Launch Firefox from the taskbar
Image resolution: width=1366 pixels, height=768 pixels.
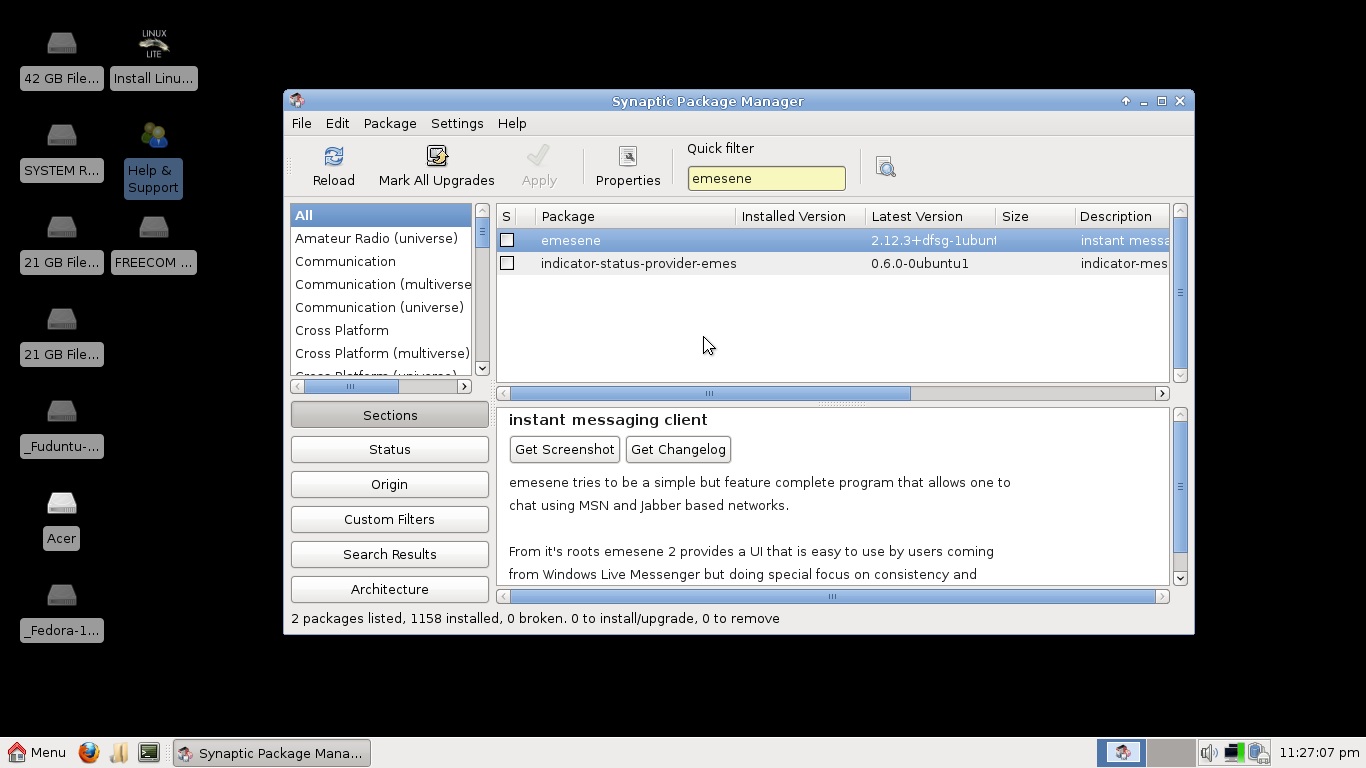[x=89, y=752]
